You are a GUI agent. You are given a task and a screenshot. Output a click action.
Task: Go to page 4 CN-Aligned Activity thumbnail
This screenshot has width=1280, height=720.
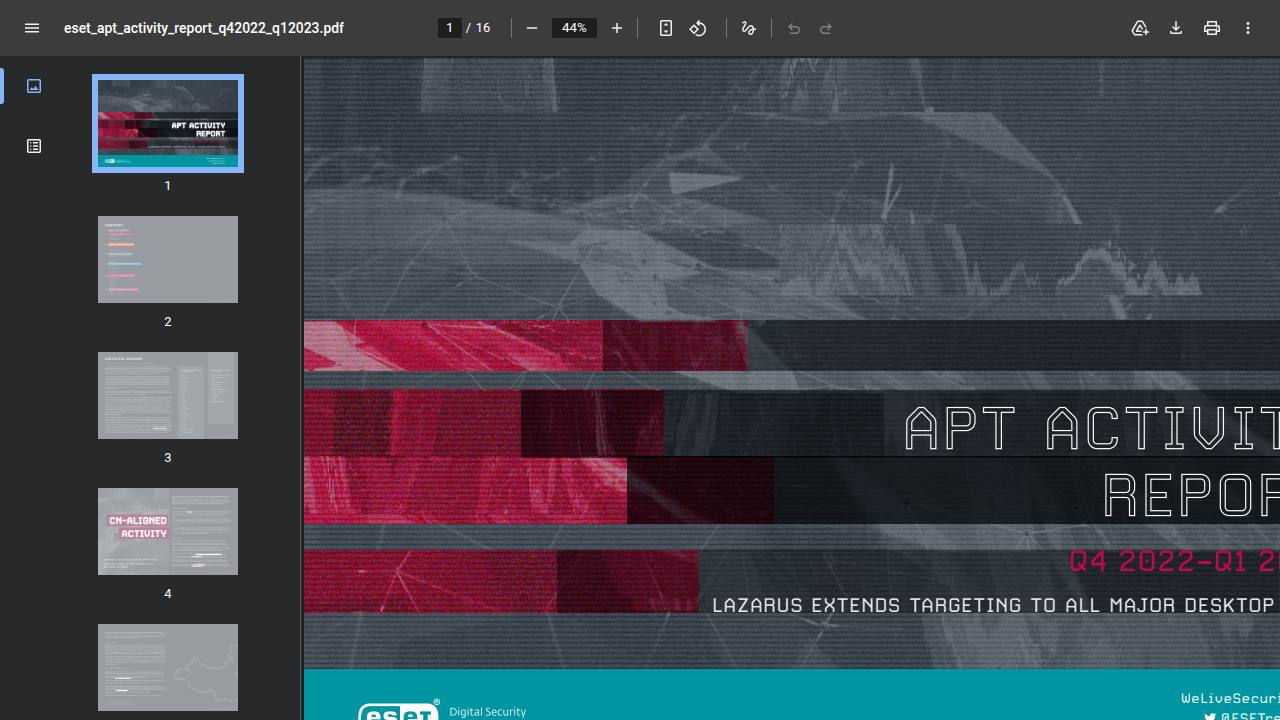tap(168, 531)
